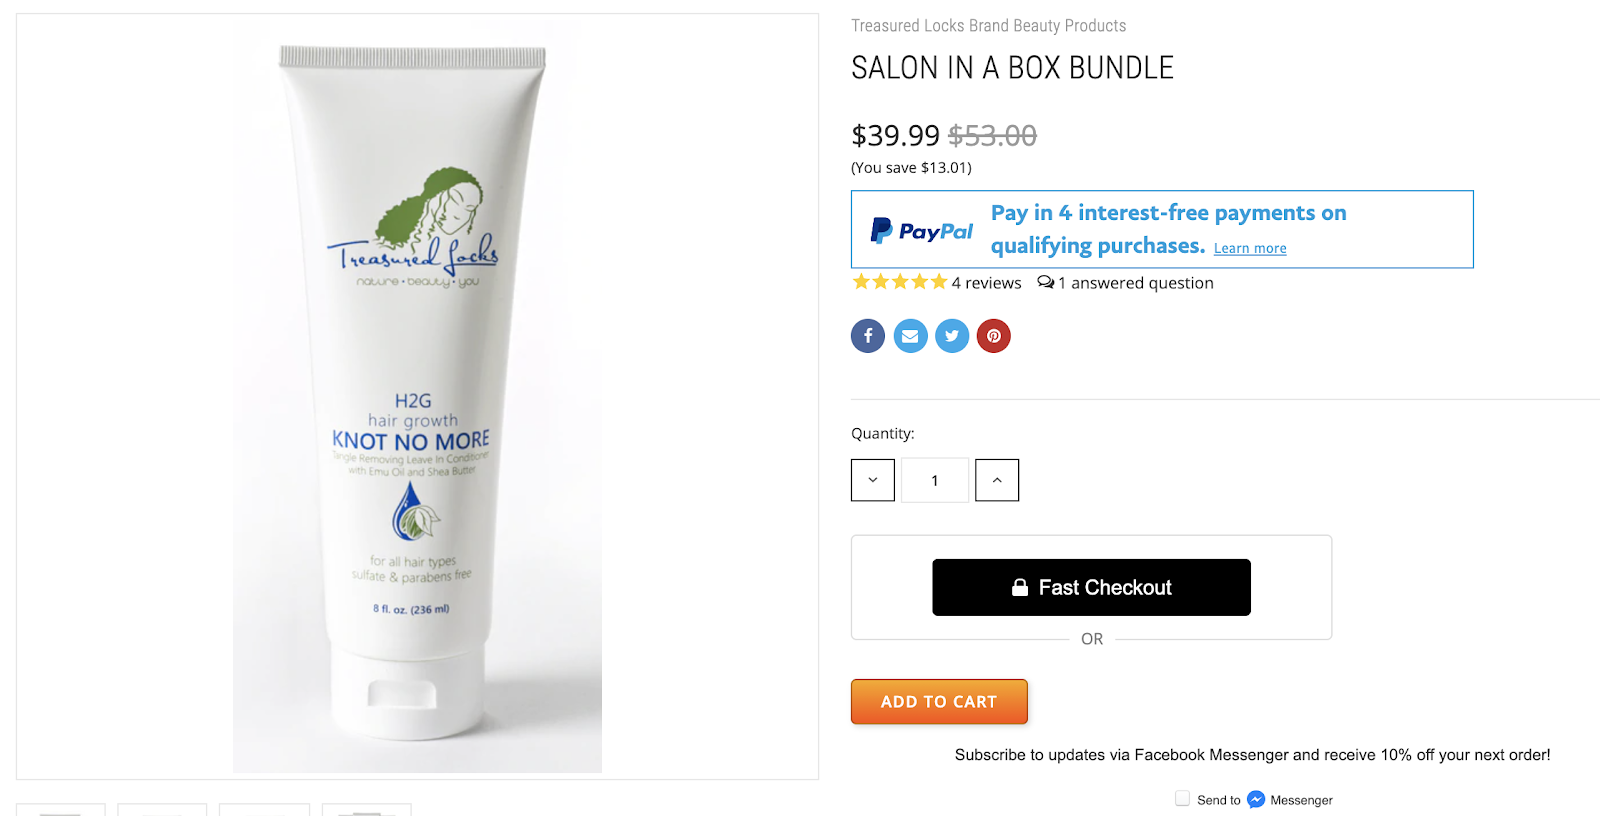Select the first thumbnail below main image

coord(60,809)
